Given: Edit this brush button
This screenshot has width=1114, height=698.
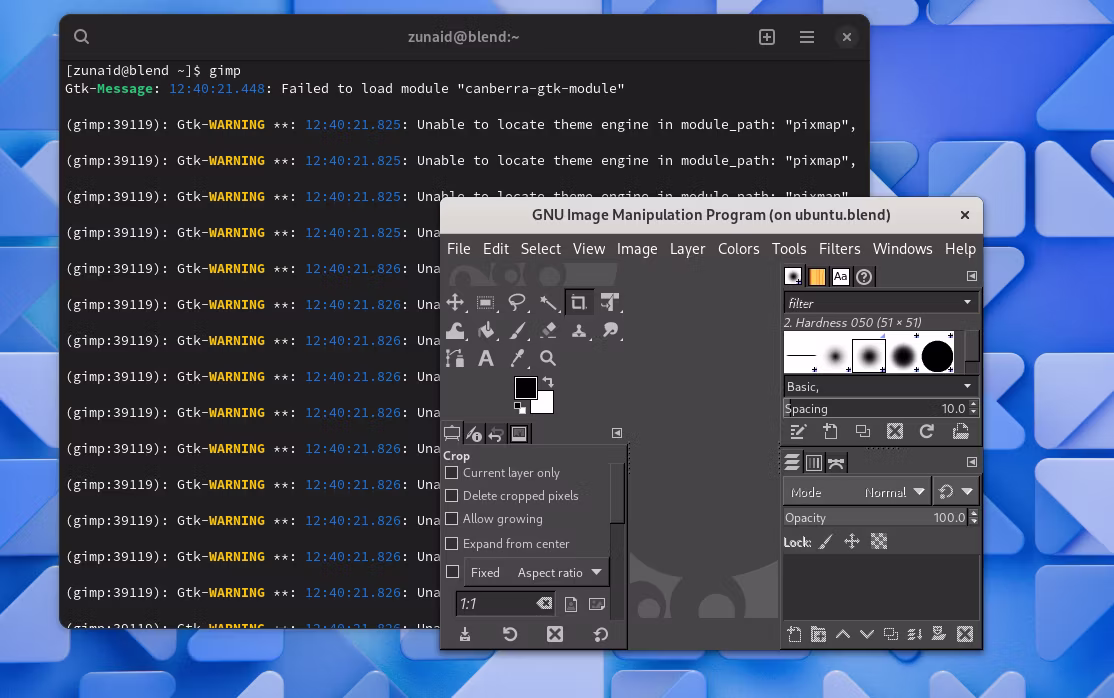Looking at the screenshot, I should point(798,431).
